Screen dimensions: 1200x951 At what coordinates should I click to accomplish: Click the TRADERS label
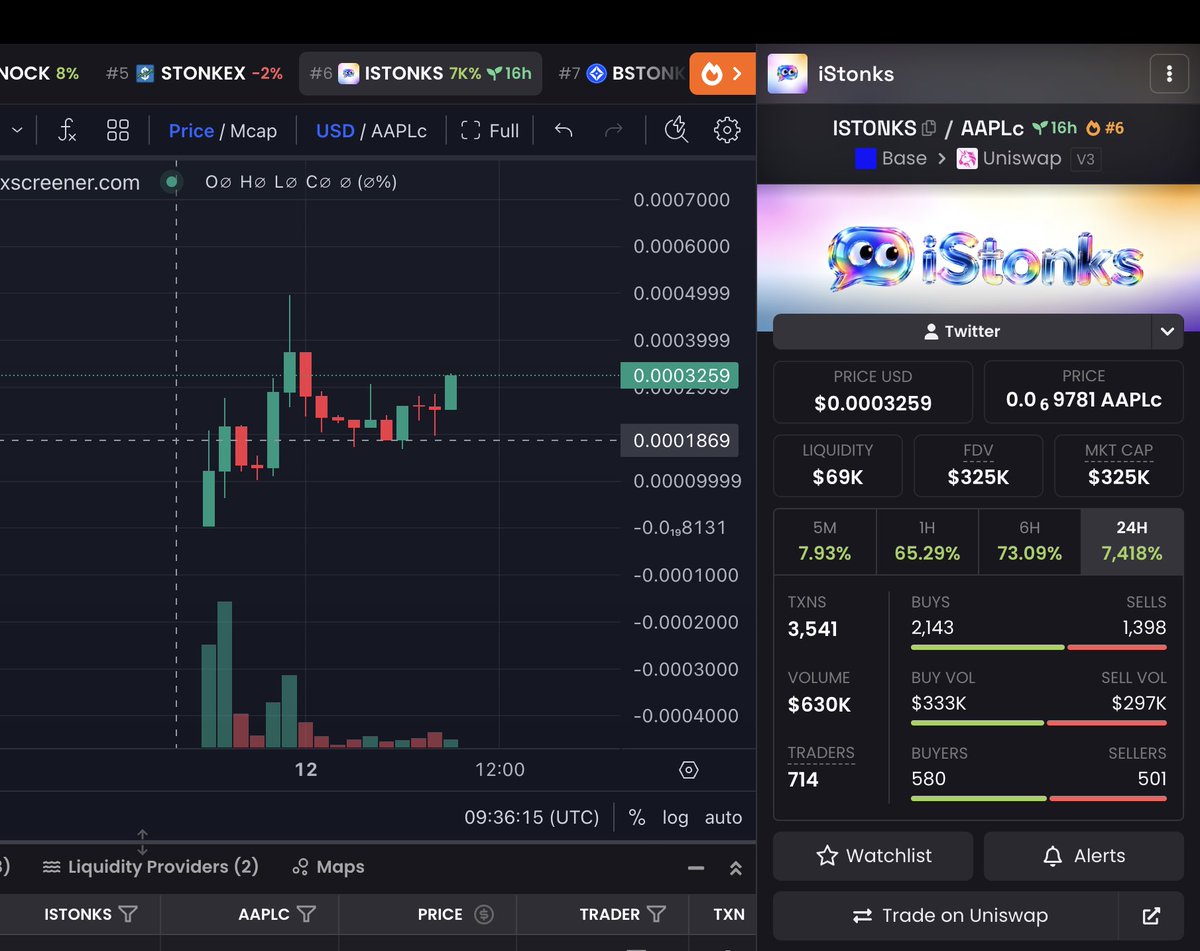[x=821, y=753]
